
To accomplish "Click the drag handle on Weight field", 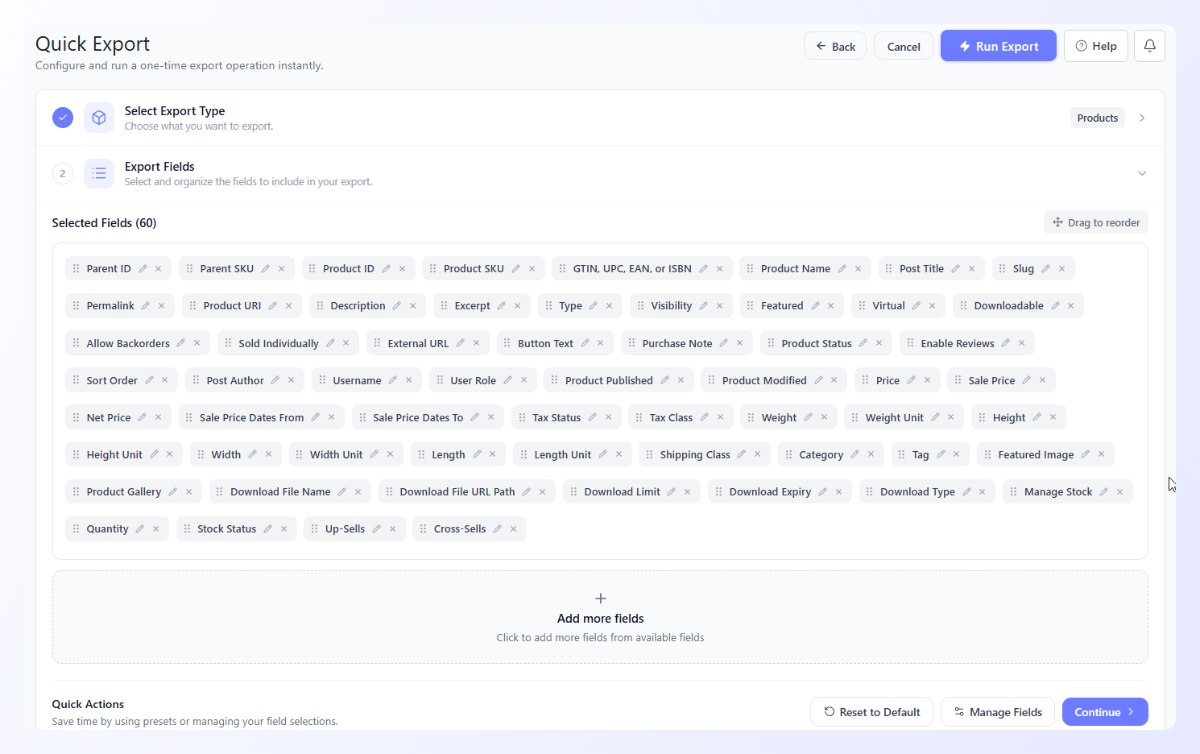I will point(751,417).
